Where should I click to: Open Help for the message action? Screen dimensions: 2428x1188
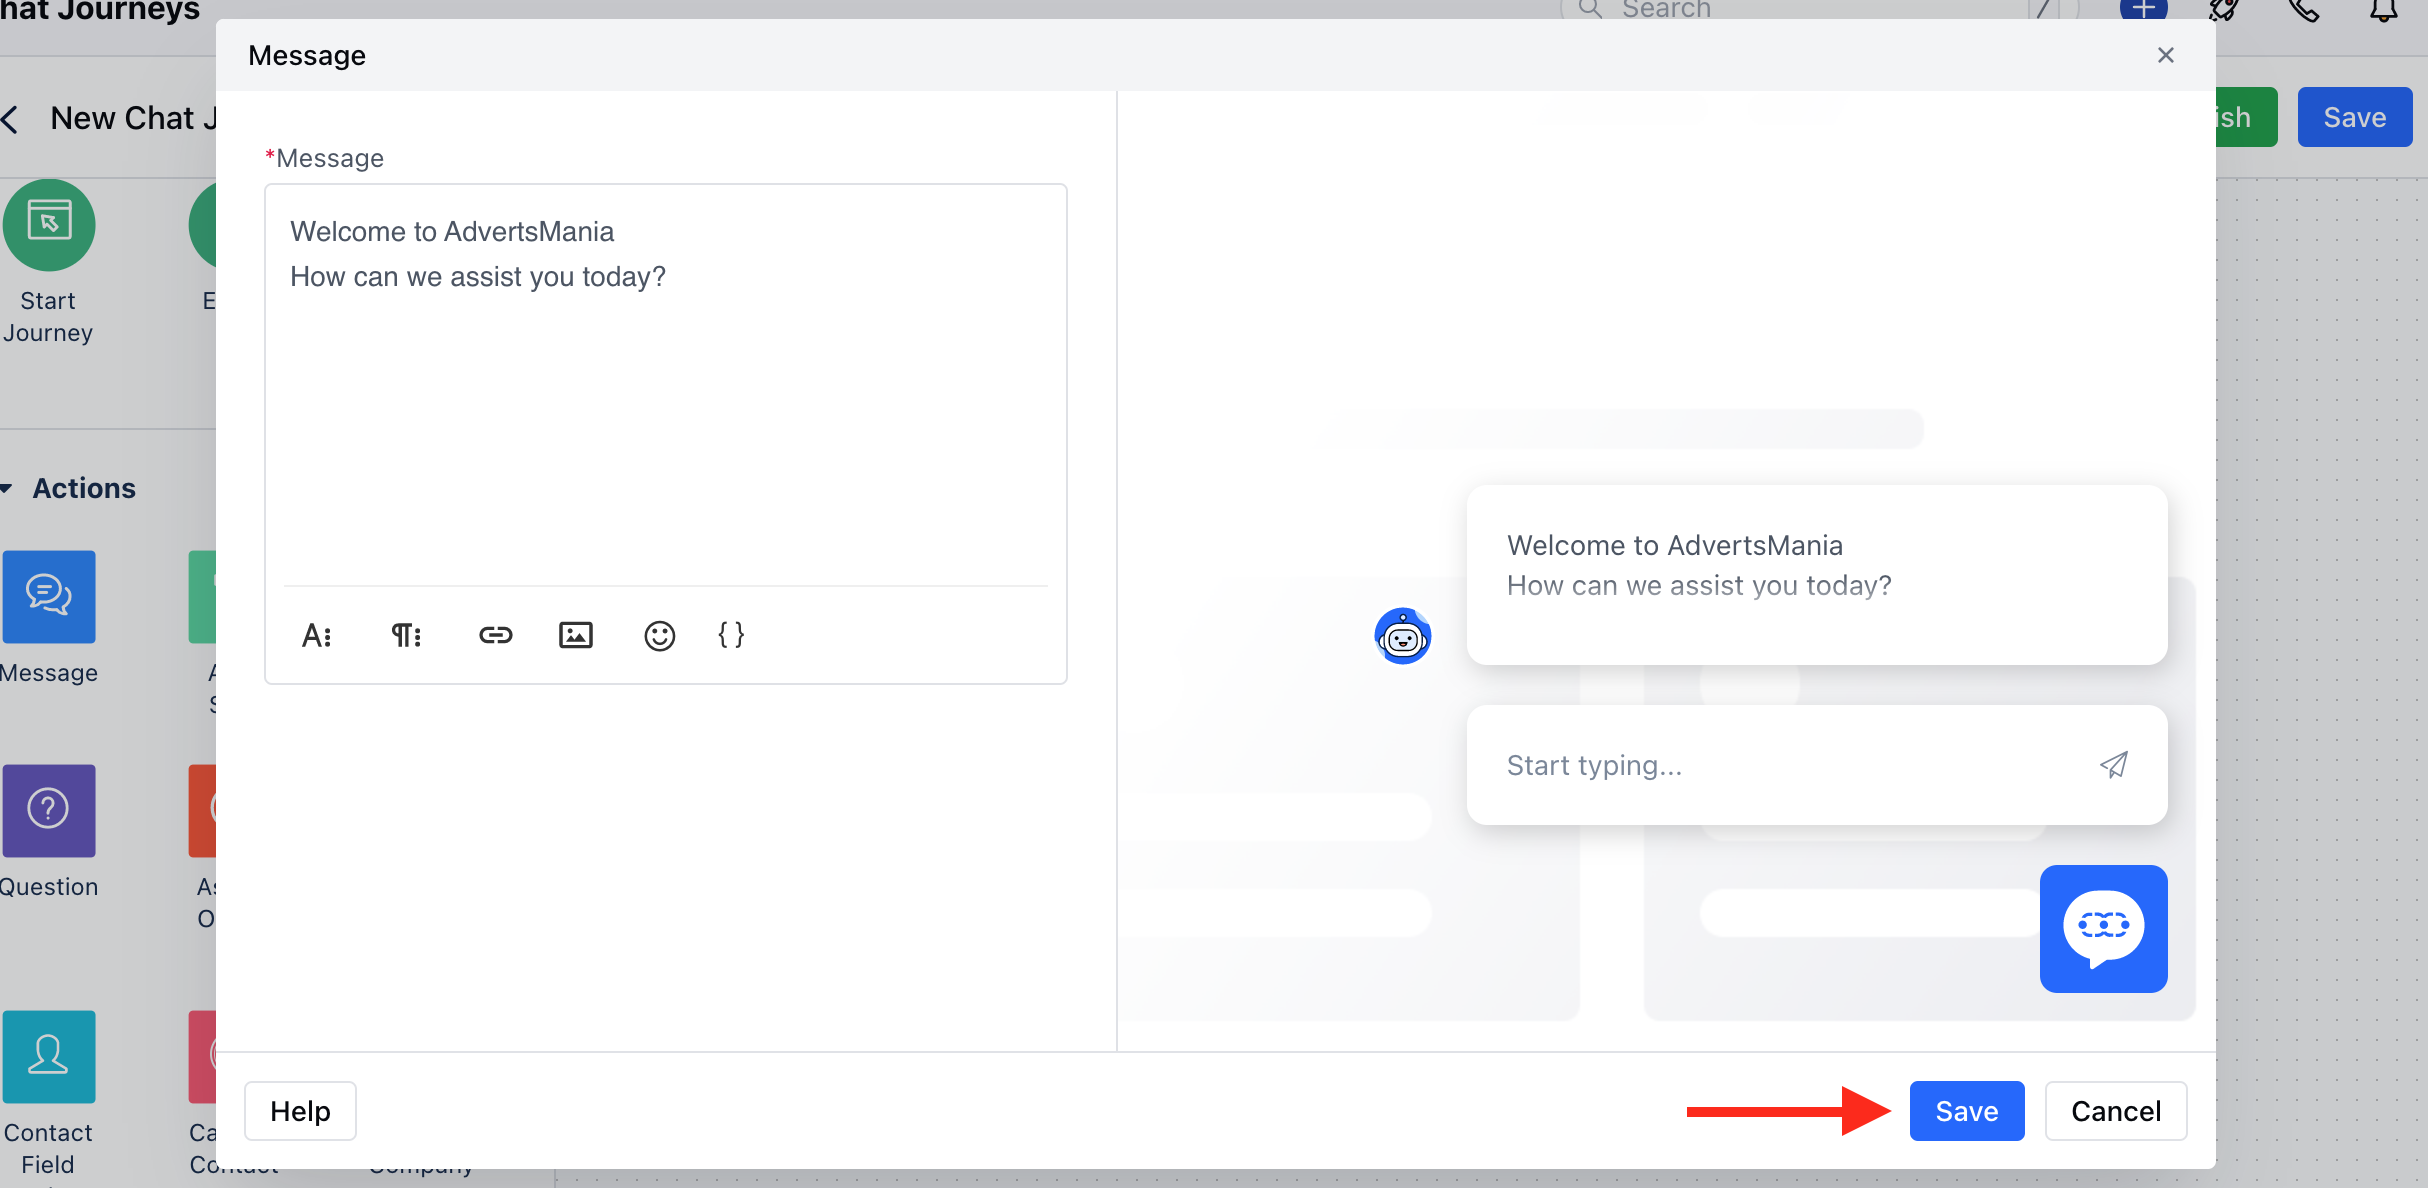click(300, 1111)
